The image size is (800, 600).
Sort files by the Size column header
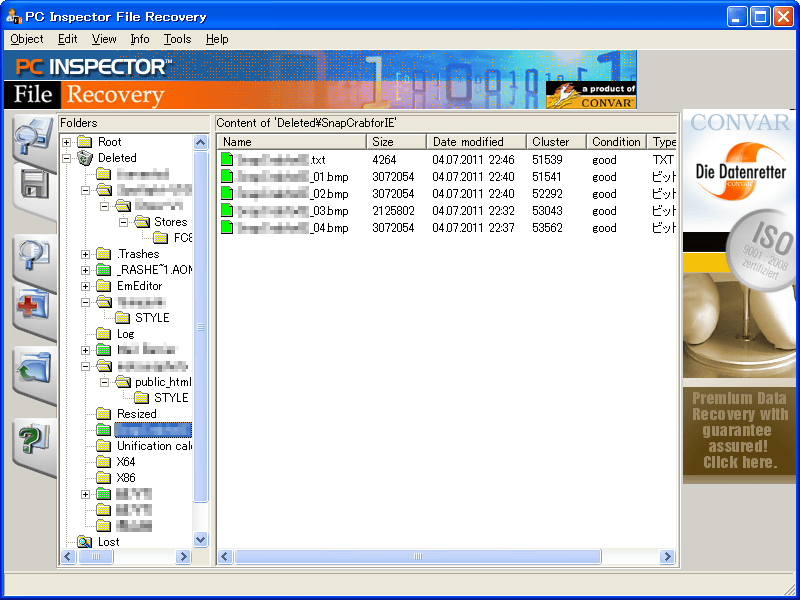pos(396,142)
